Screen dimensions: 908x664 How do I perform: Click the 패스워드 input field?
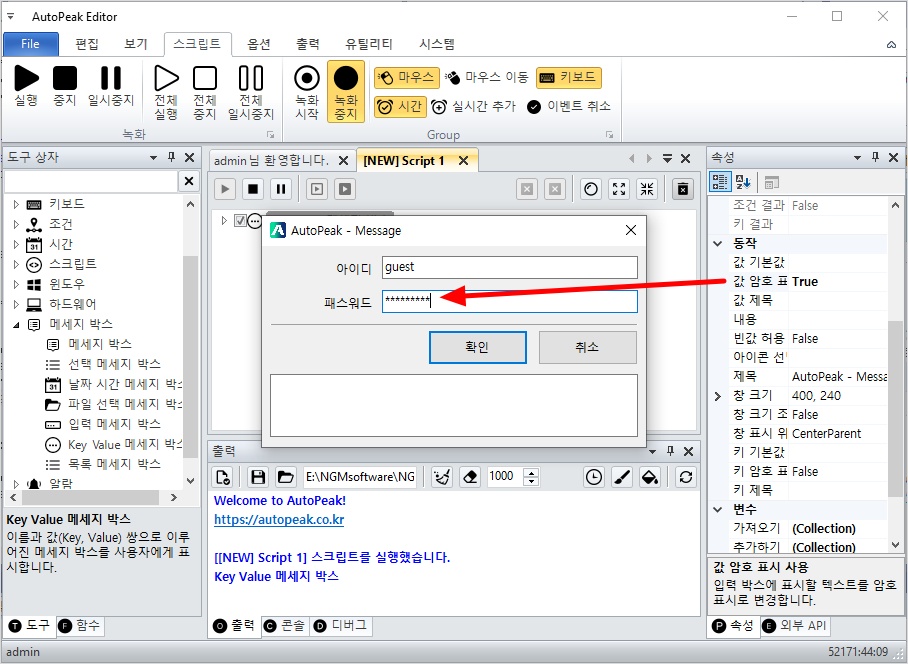[x=510, y=301]
